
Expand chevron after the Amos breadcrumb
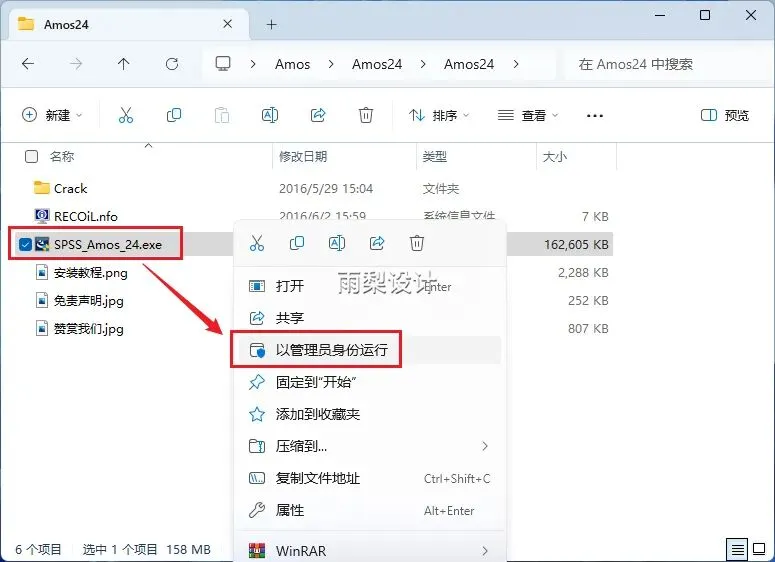tap(331, 64)
